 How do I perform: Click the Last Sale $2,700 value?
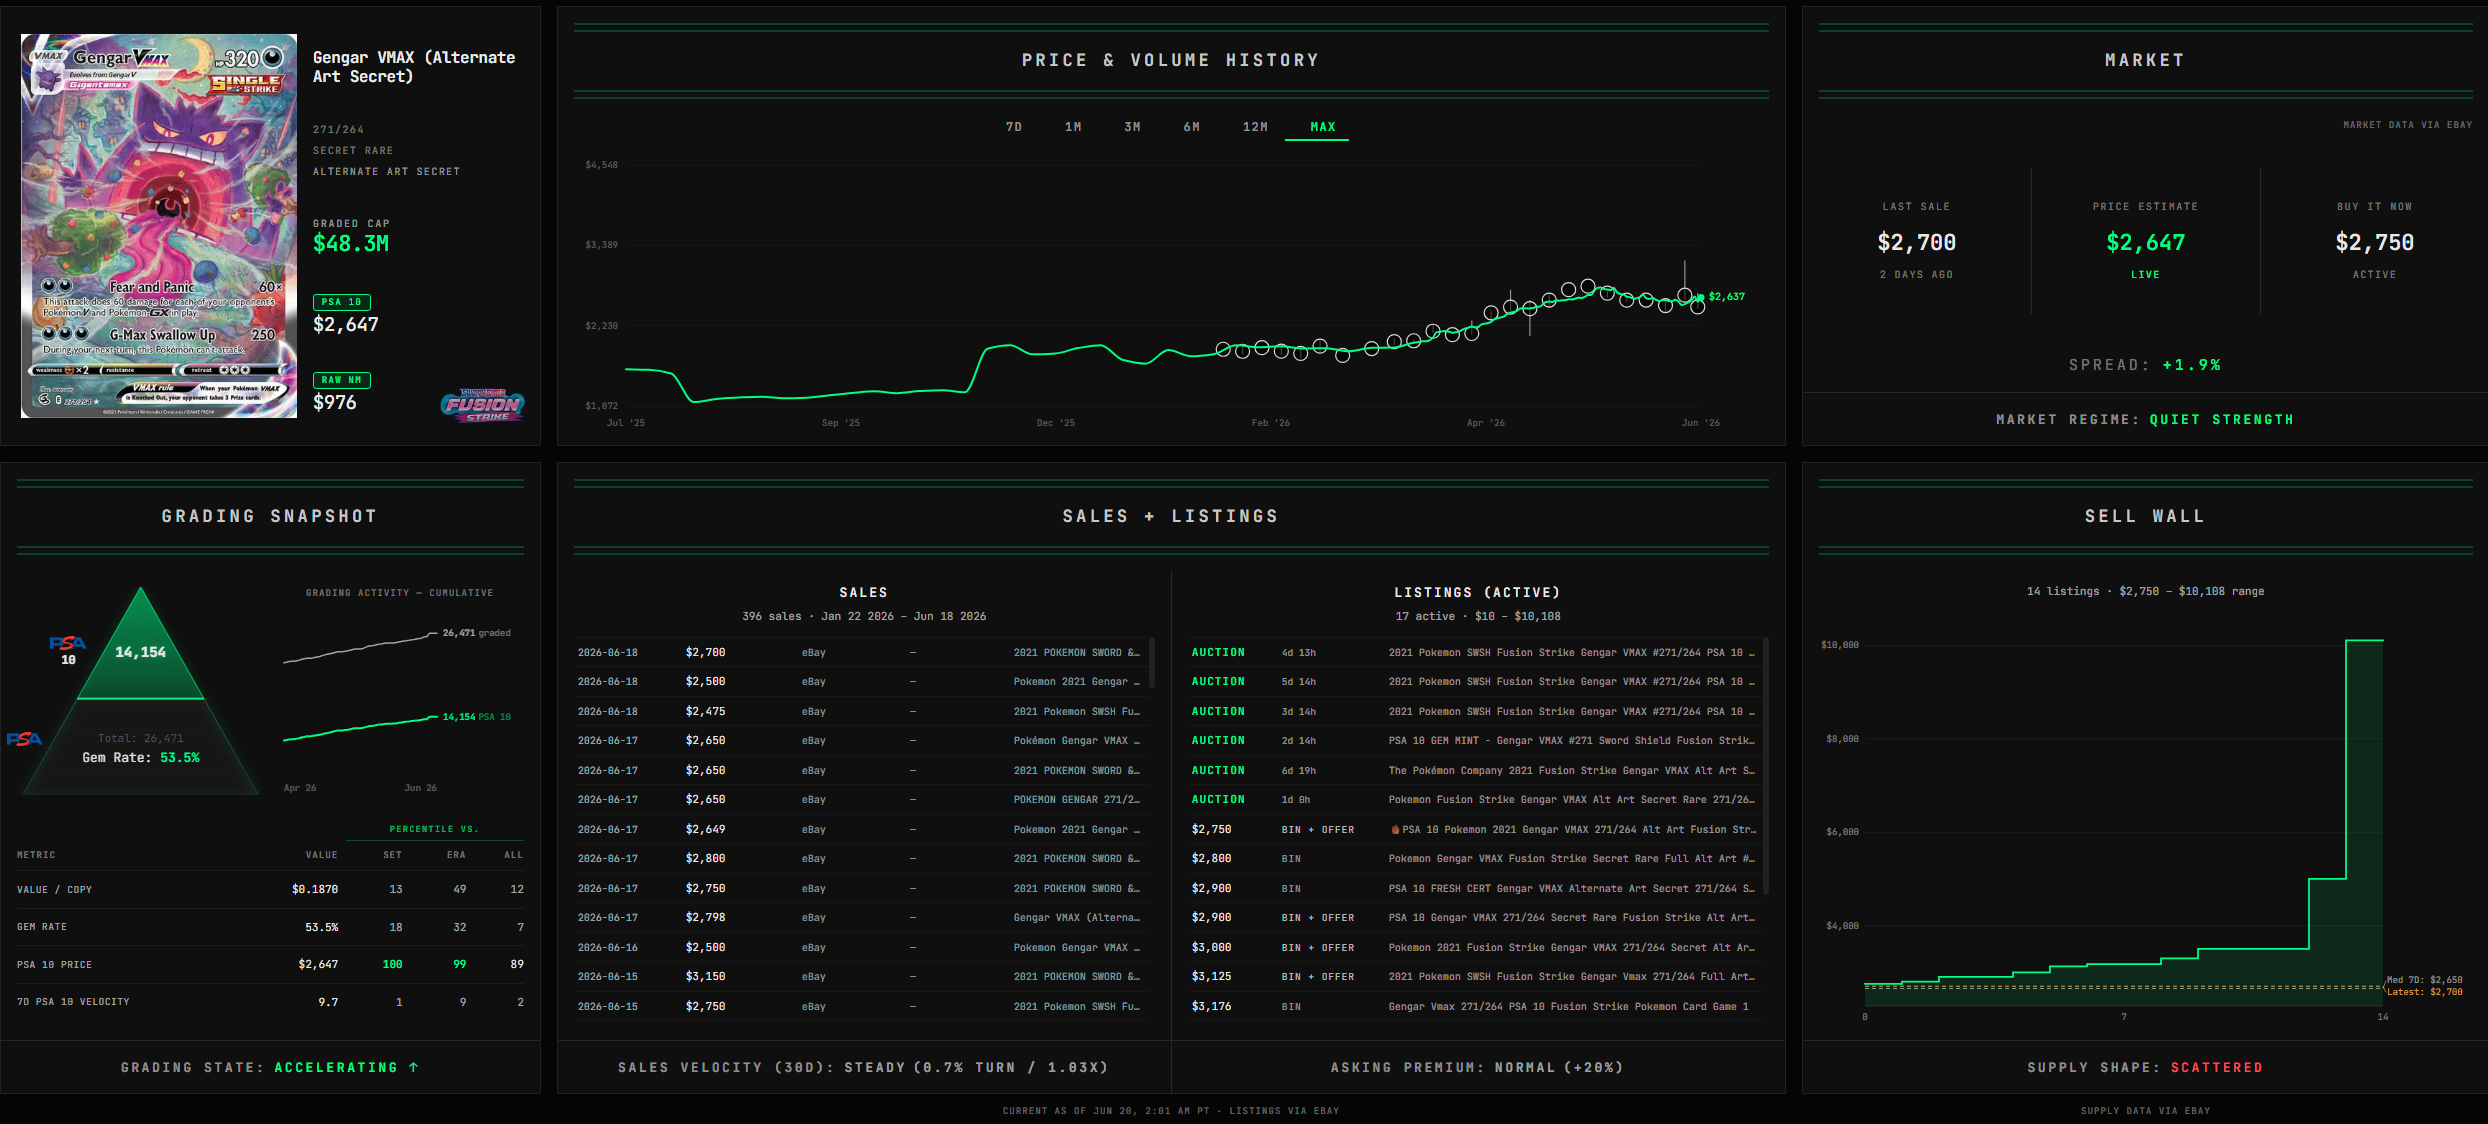point(1916,243)
